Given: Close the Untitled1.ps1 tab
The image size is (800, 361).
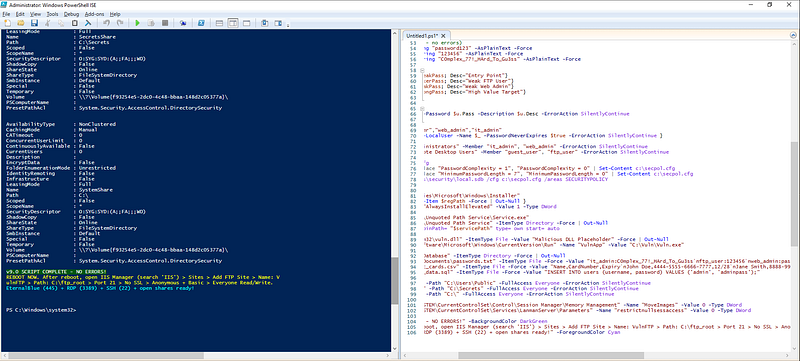Looking at the screenshot, I should [443, 36].
